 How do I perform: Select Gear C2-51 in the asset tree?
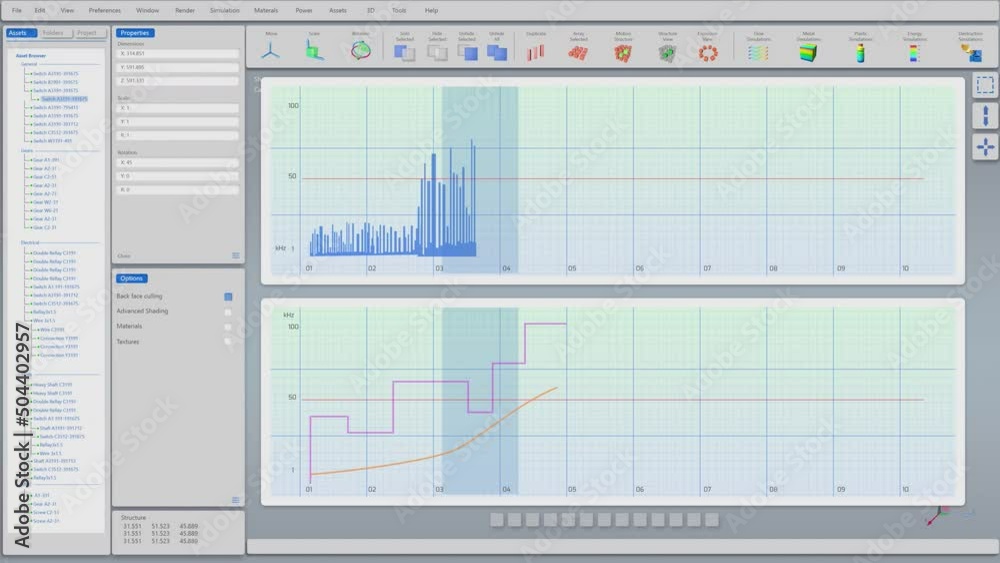tap(45, 177)
